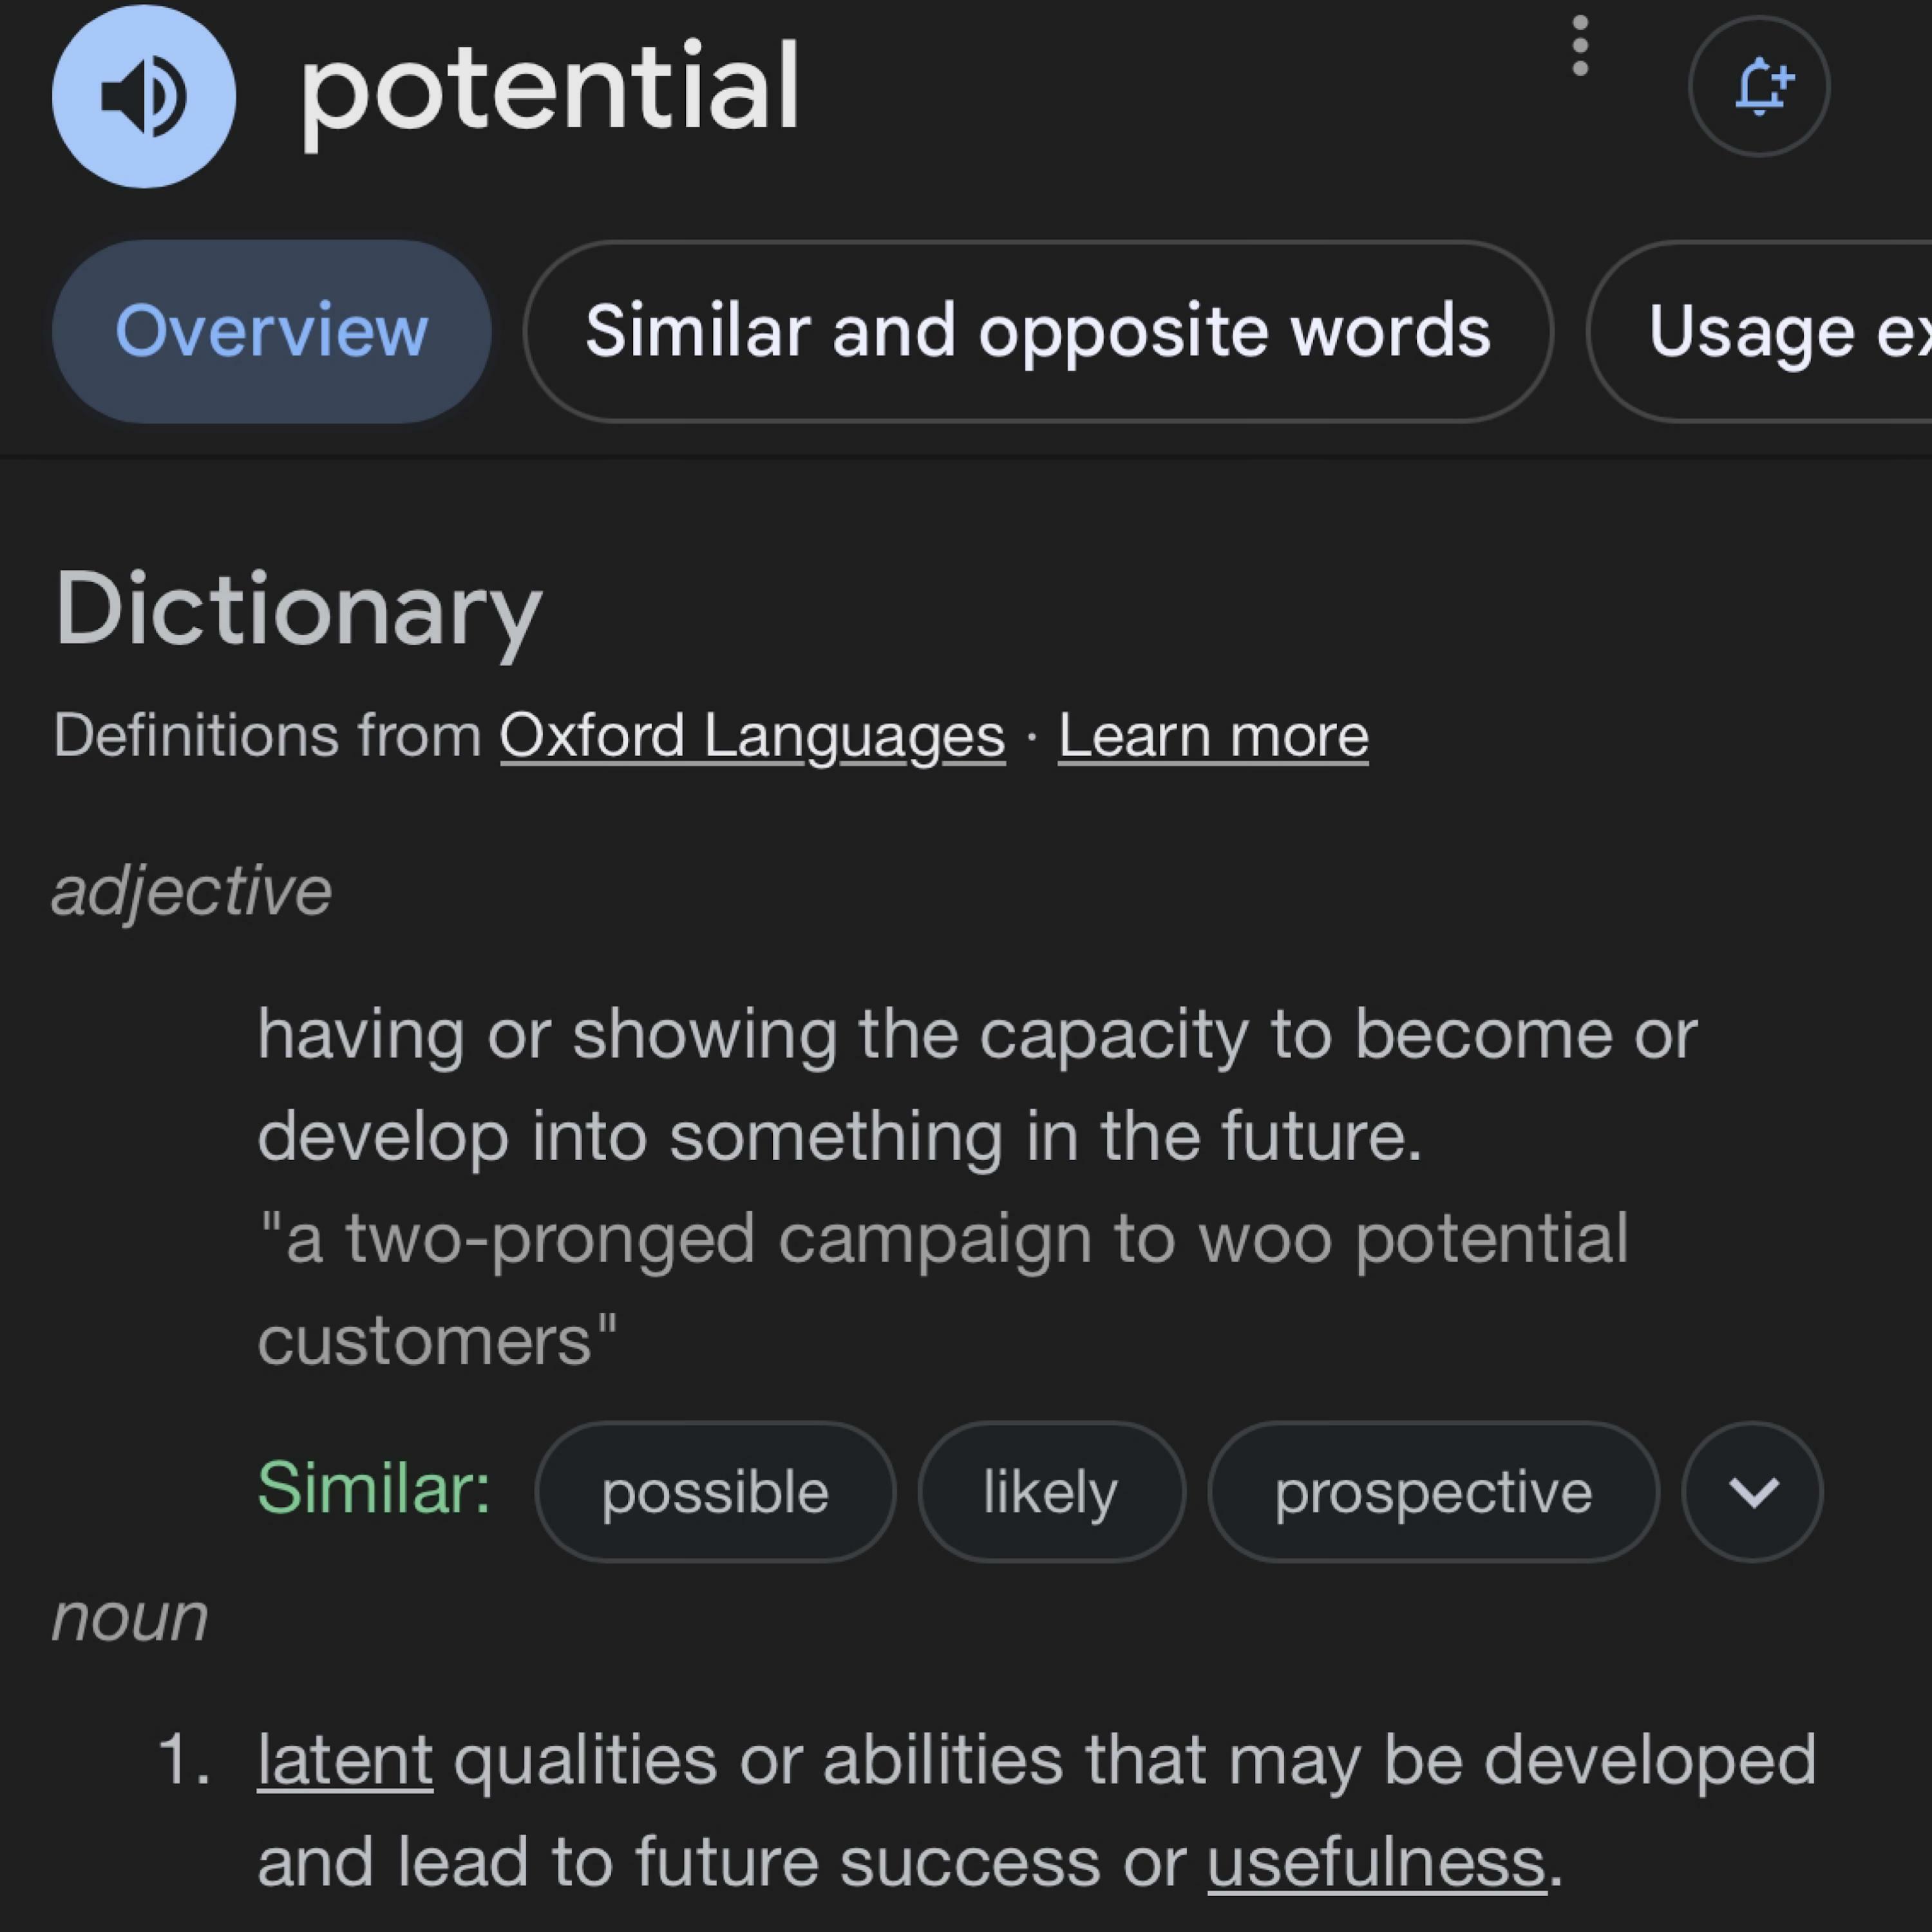Click the Learn more link
1932x1932 pixels.
pyautogui.click(x=1213, y=737)
